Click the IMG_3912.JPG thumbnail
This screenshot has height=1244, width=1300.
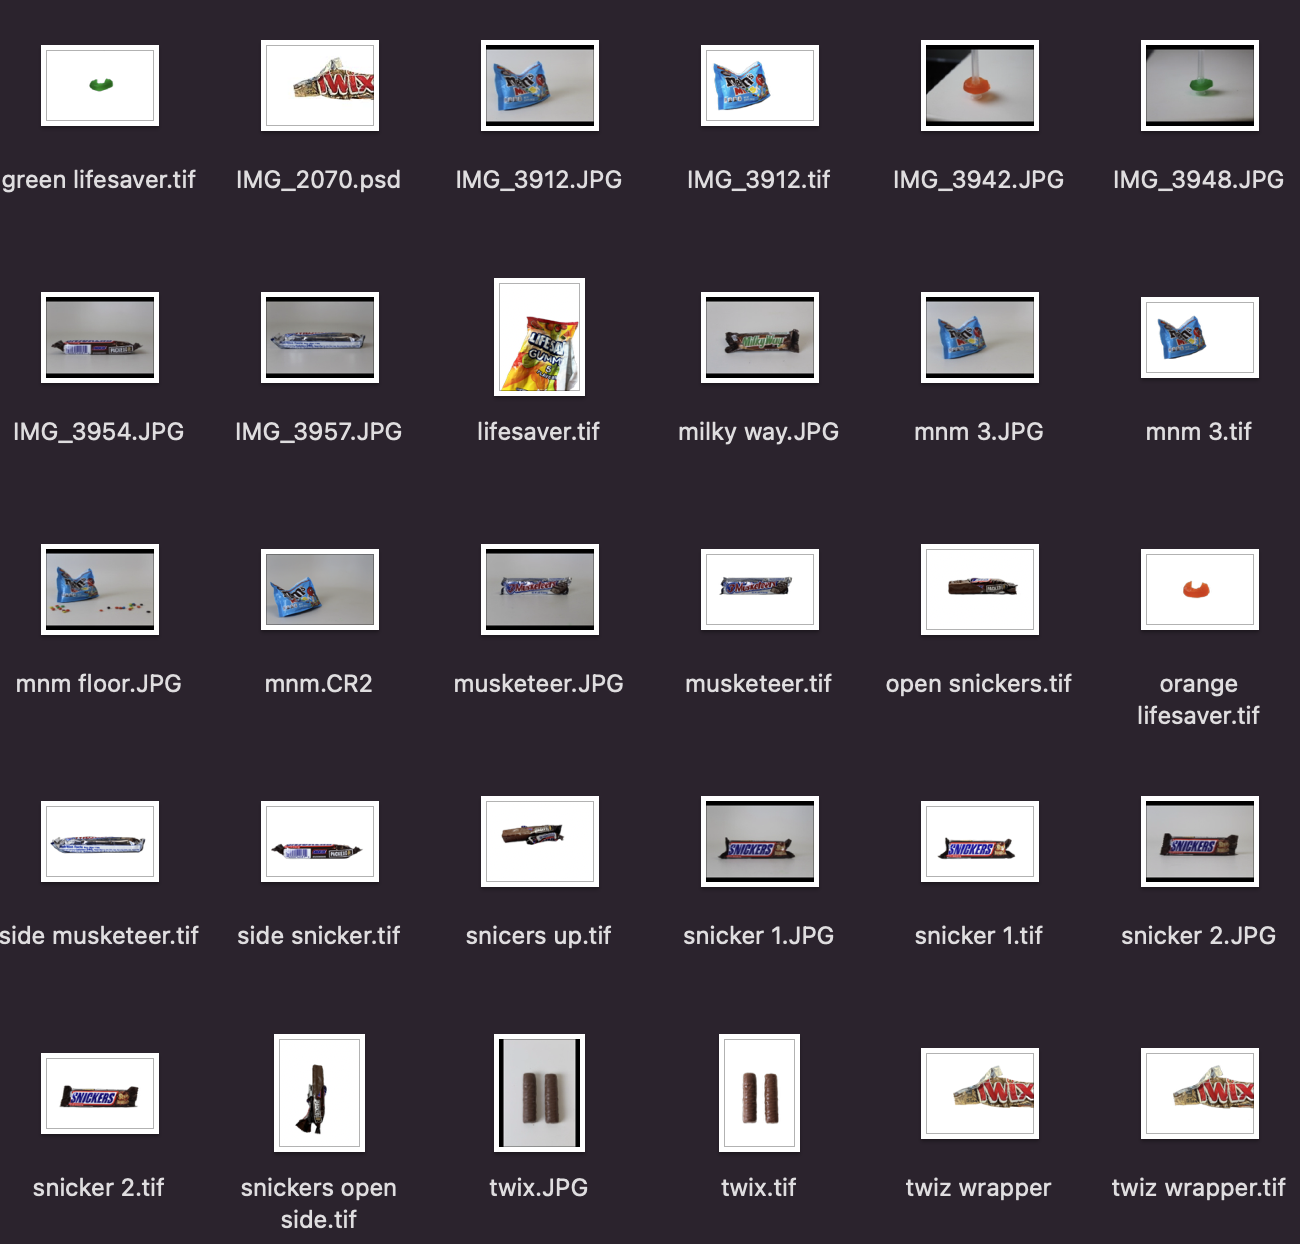pos(540,85)
